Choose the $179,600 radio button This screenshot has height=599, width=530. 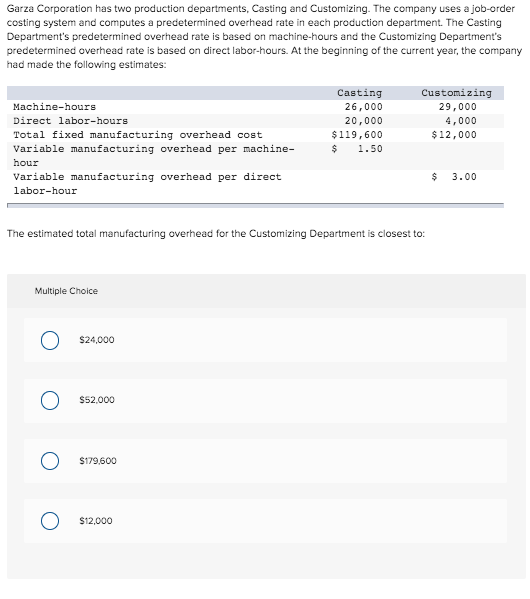click(50, 461)
